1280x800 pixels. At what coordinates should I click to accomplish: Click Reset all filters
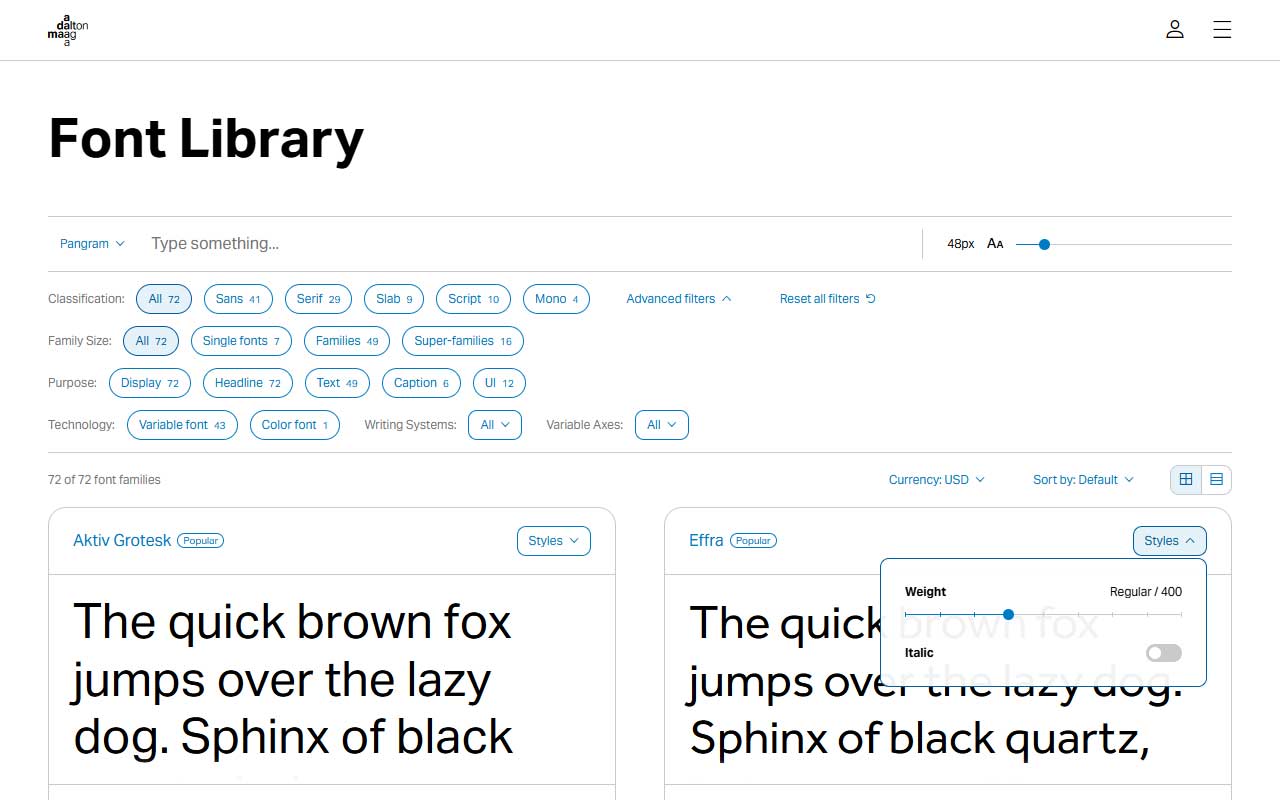820,298
